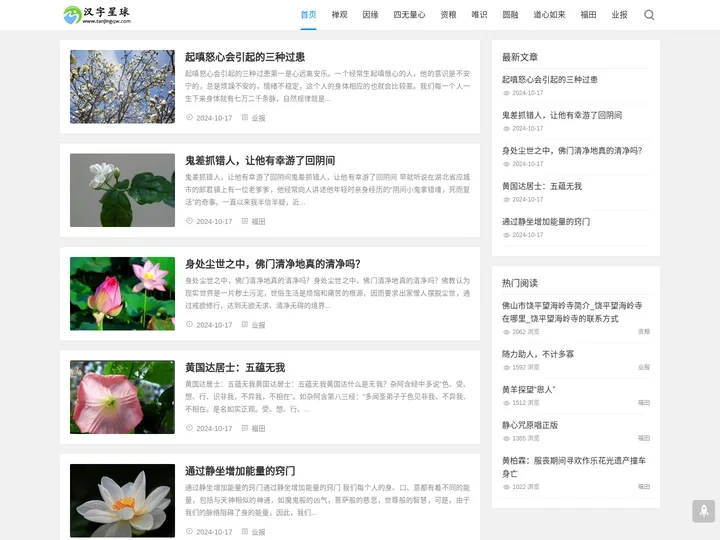Click the category icon beside 业报 in the first post
Screen dimensions: 720x540
(245, 118)
